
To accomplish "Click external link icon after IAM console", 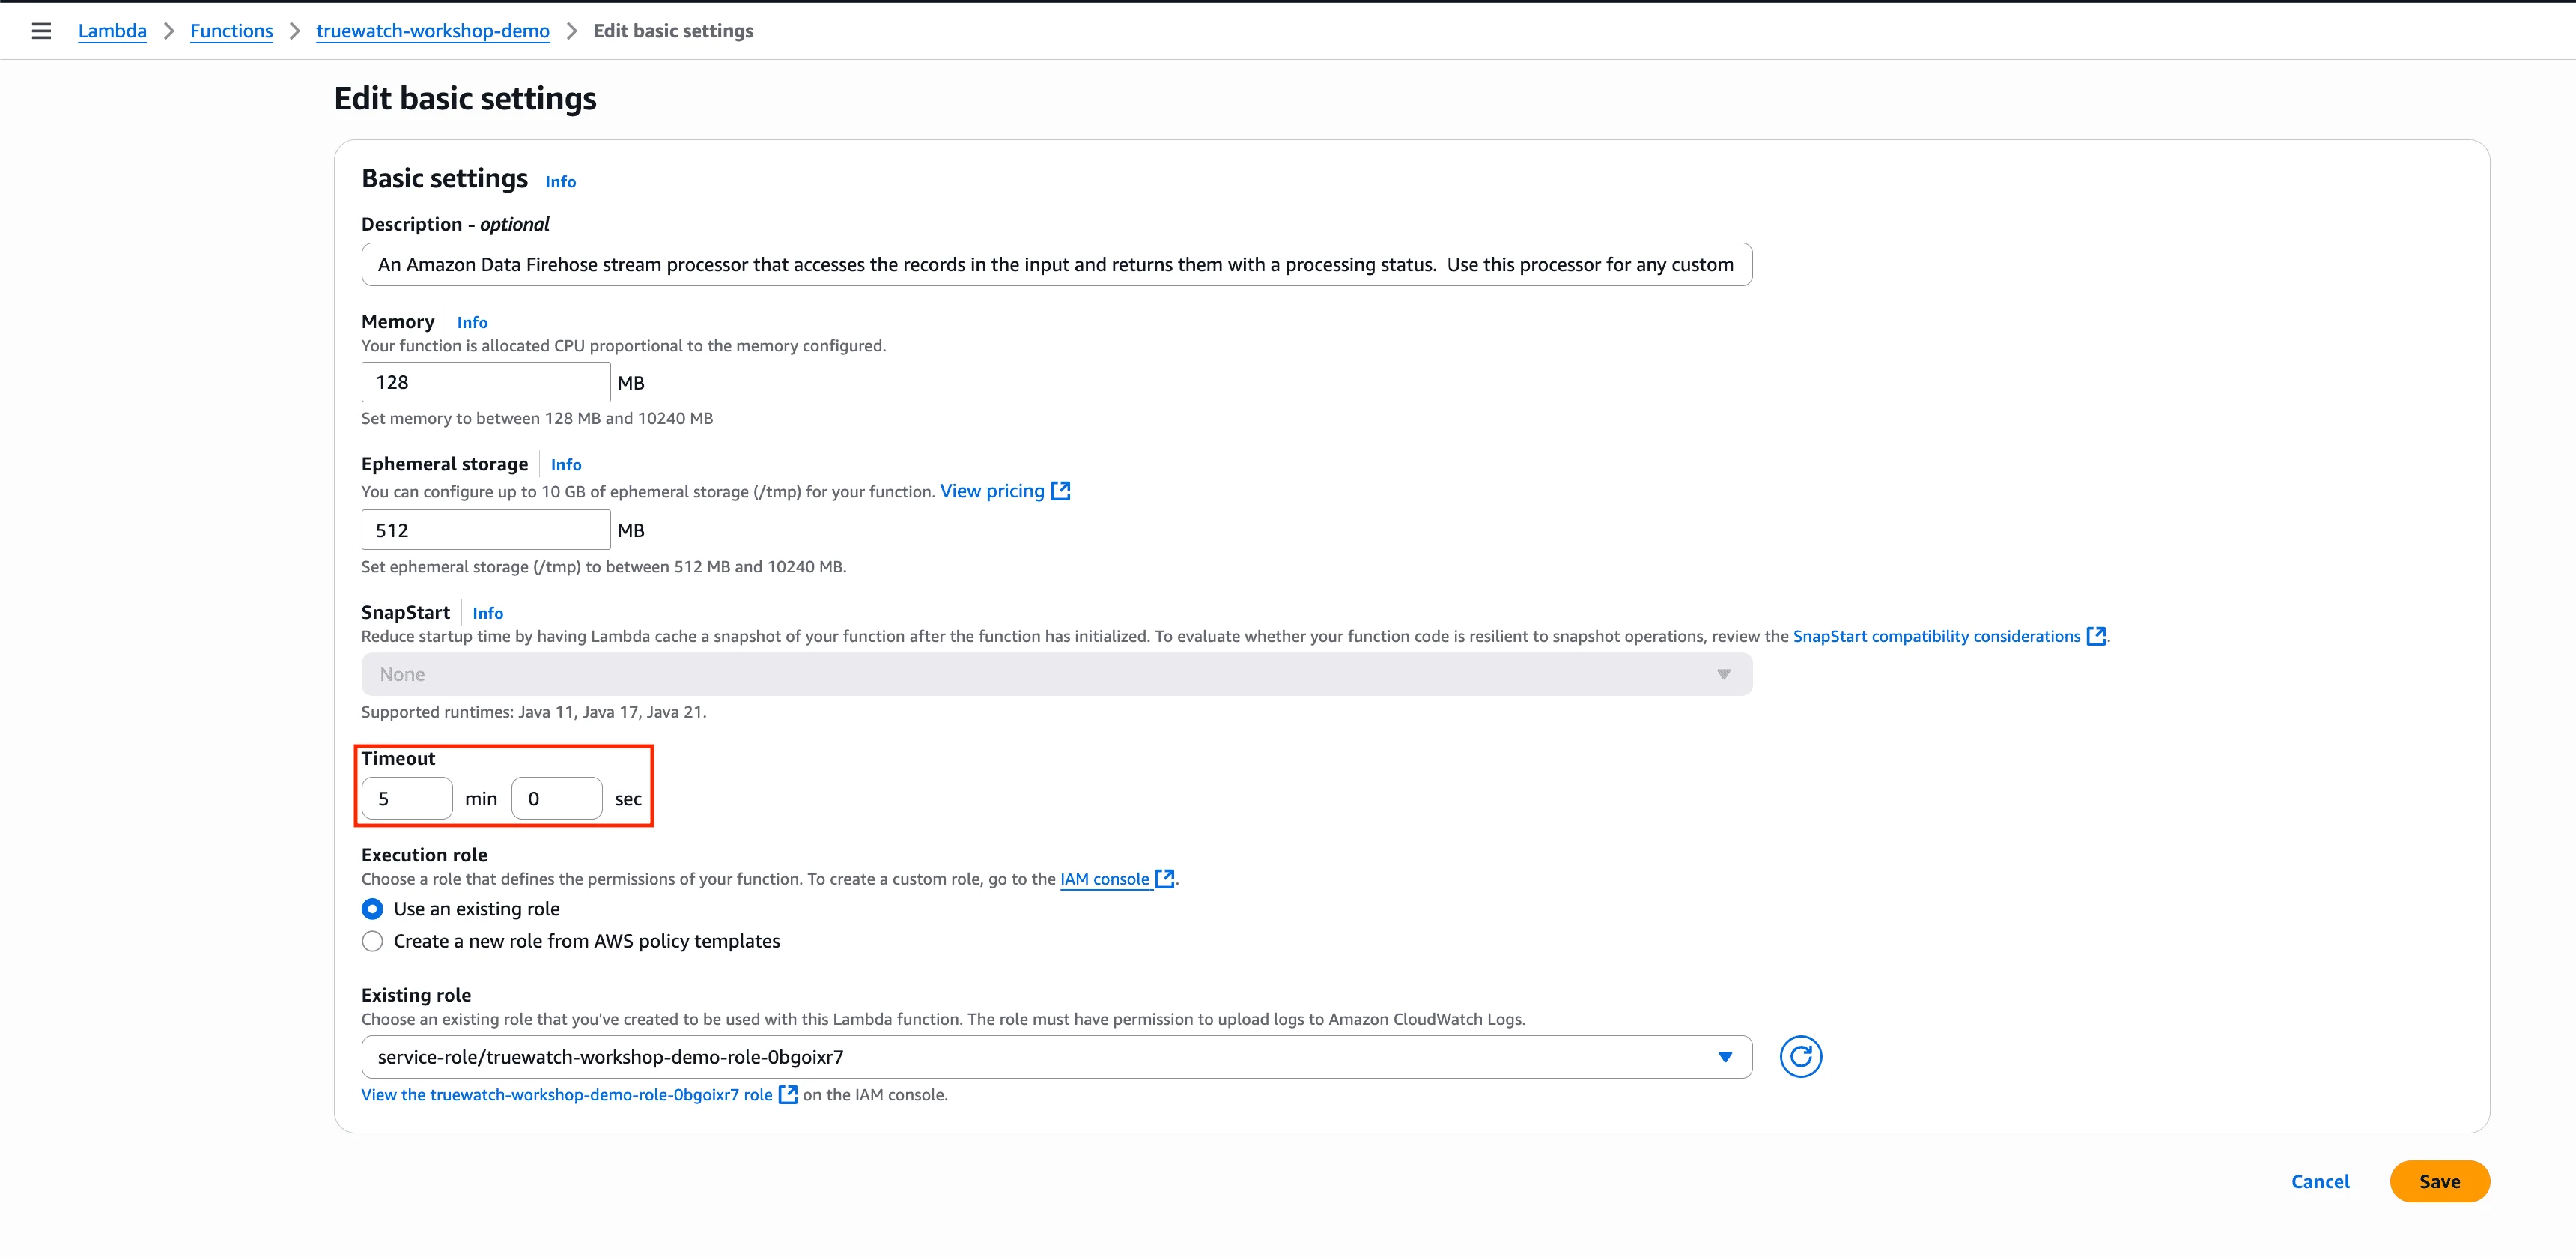I will coord(1164,879).
